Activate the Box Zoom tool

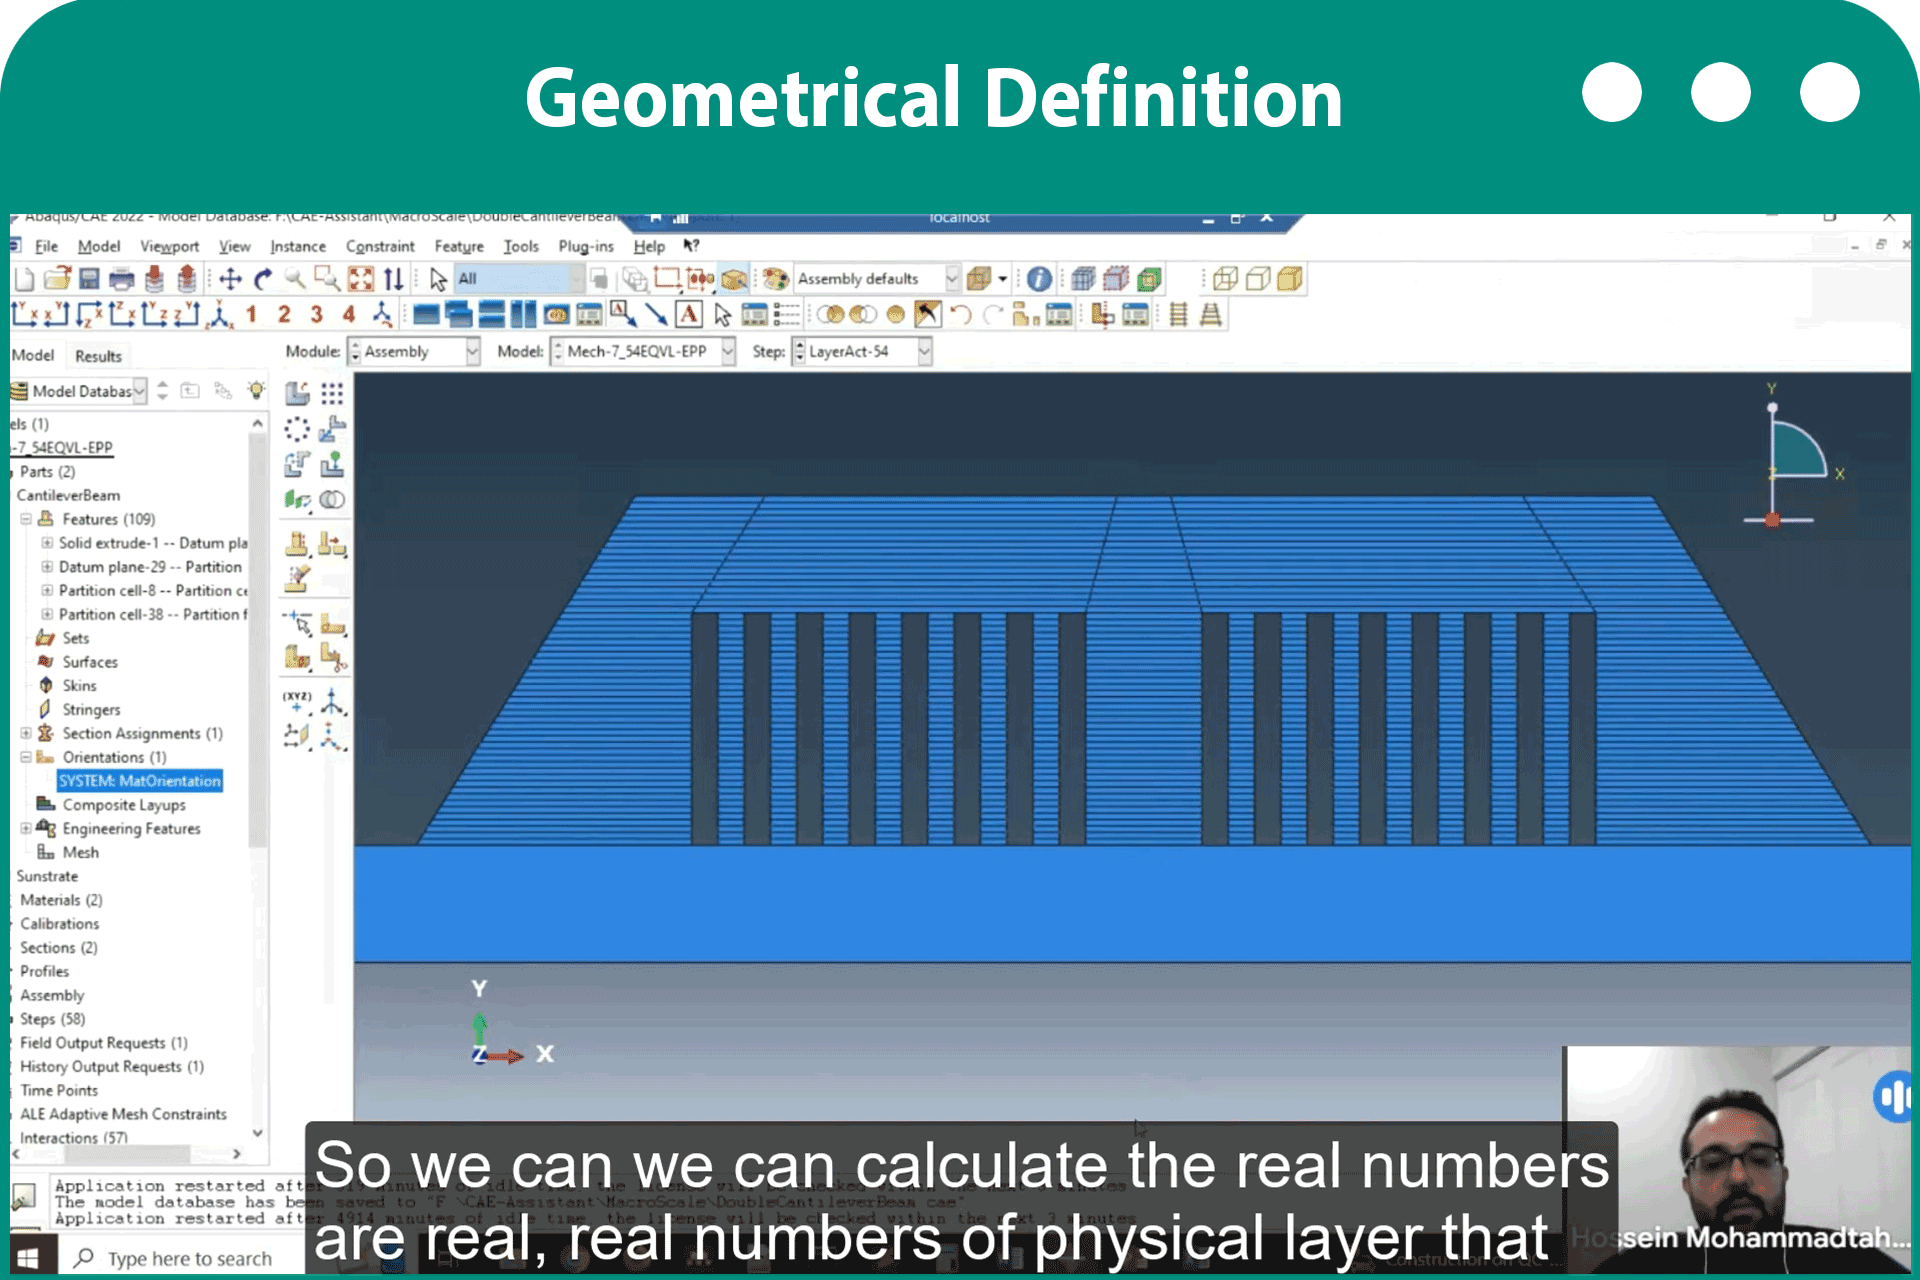click(x=327, y=279)
